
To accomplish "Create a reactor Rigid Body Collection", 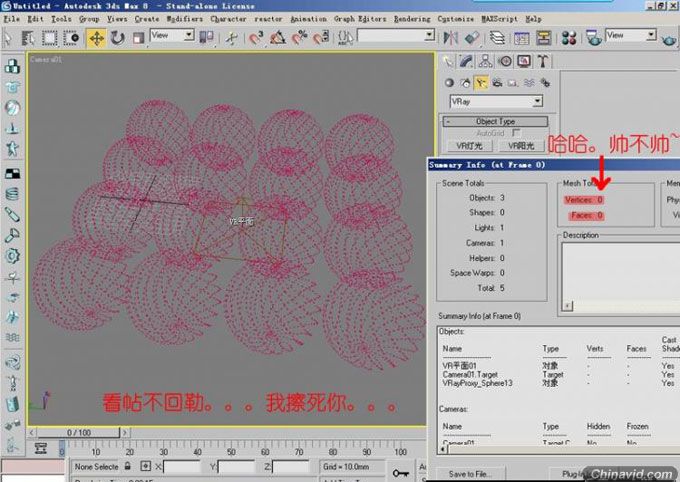I will (x=12, y=66).
